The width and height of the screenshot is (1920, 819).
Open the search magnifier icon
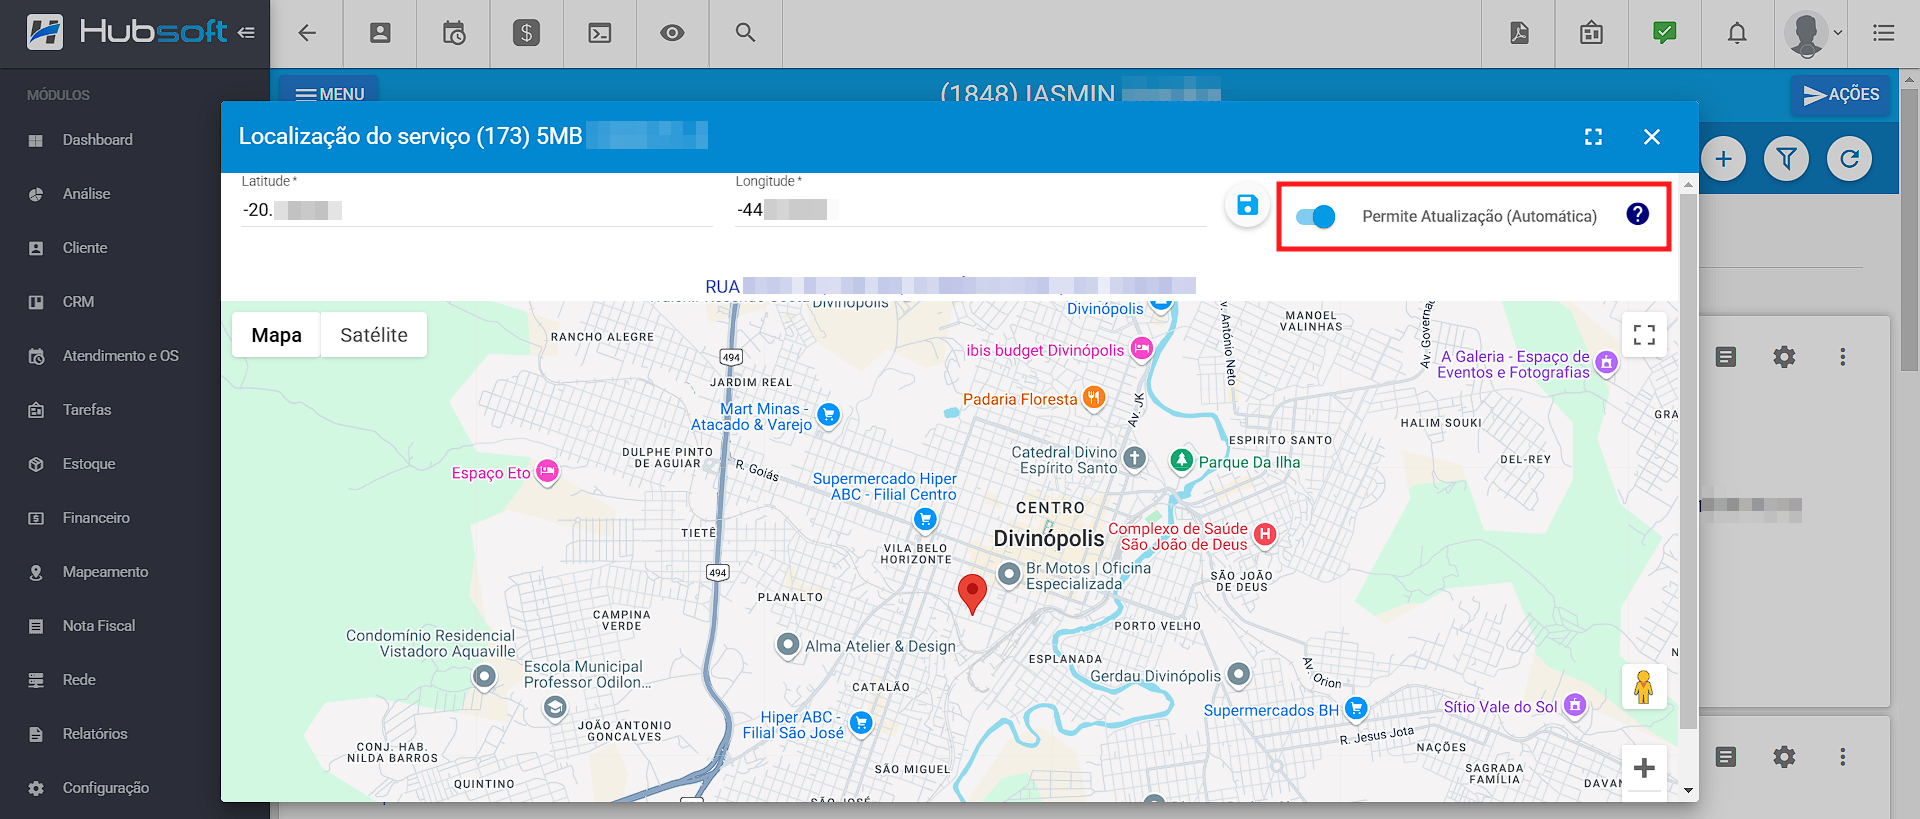coord(745,33)
